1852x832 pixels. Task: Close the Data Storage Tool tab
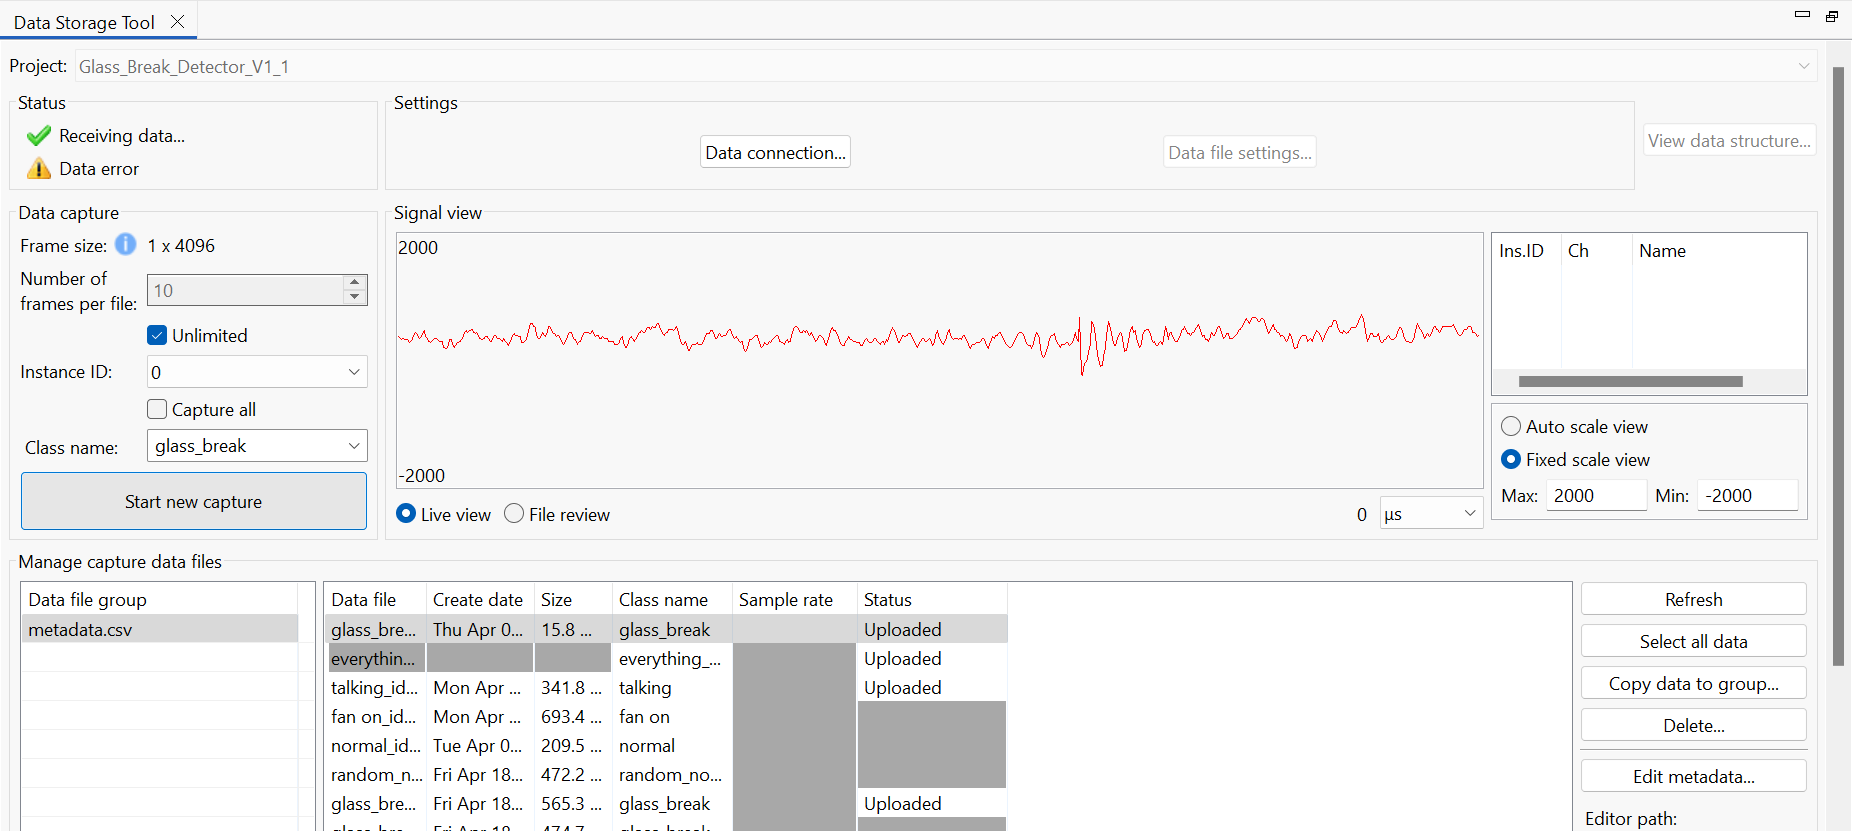tap(177, 22)
